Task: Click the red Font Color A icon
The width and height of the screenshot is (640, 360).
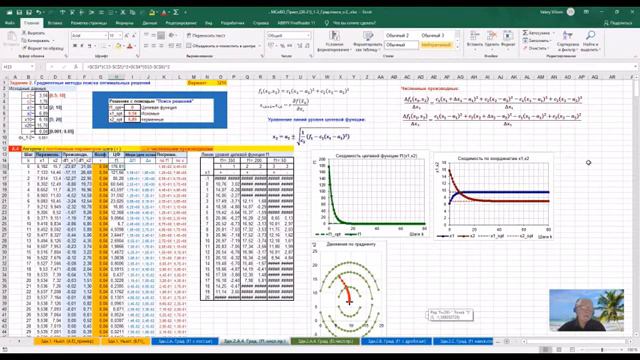Action: [x=130, y=46]
